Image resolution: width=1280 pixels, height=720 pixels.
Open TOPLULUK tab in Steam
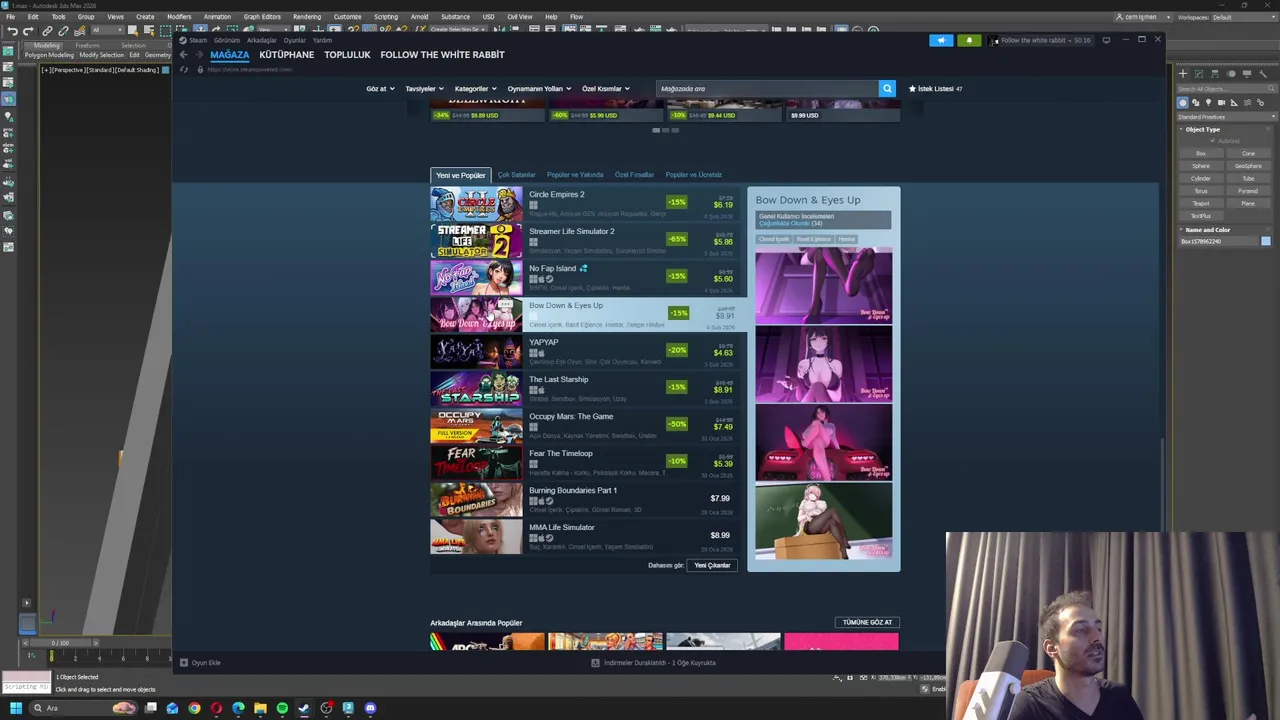pos(347,55)
